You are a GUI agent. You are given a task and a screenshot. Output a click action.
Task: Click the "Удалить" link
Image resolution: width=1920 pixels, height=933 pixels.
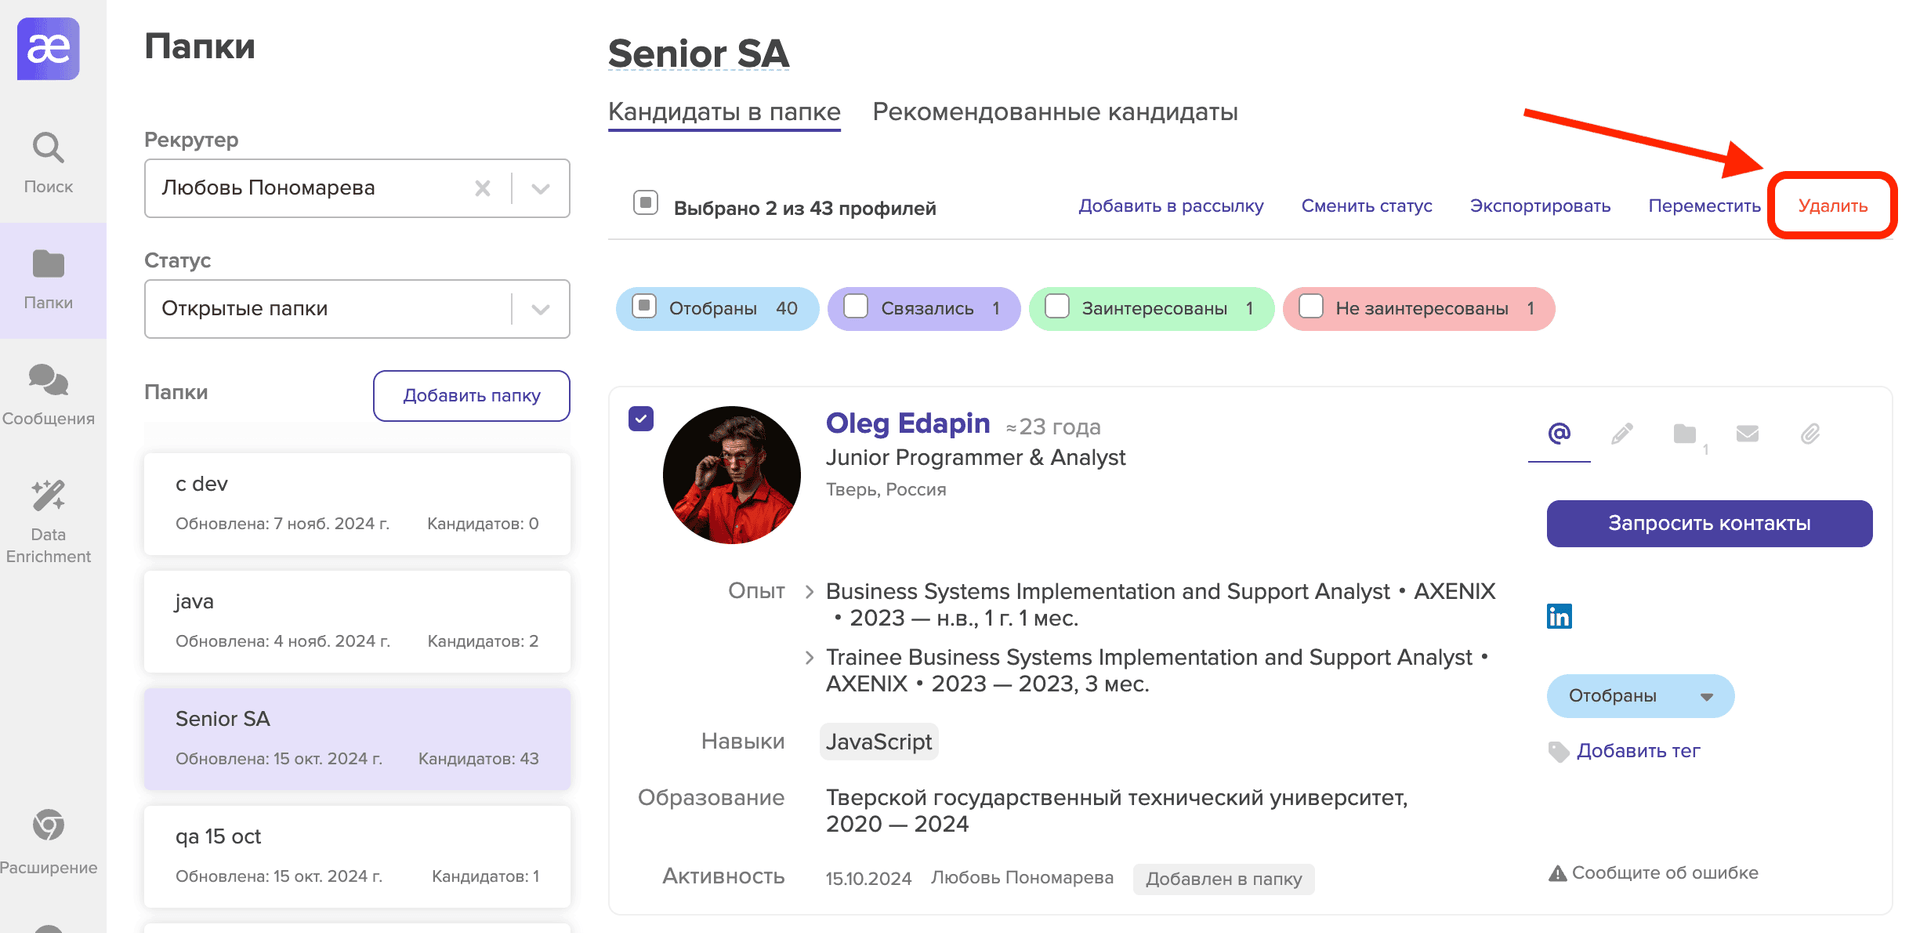click(1832, 206)
